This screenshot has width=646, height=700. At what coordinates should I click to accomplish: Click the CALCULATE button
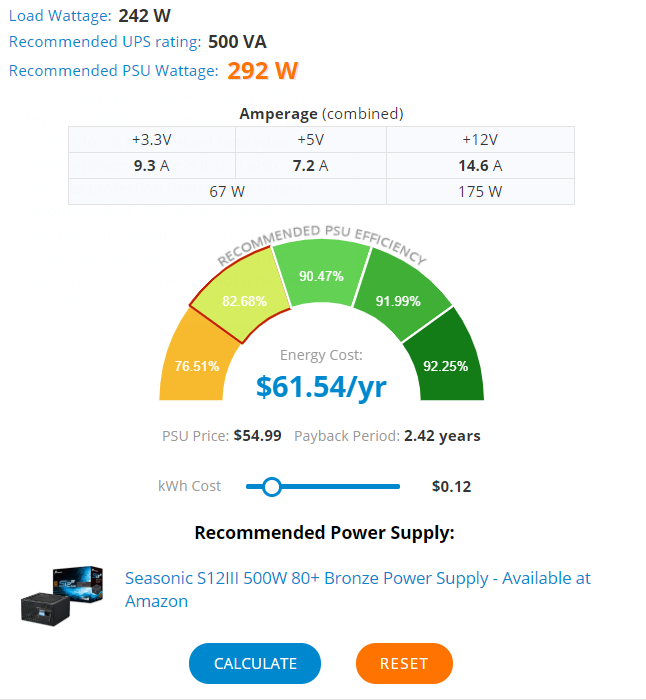tap(255, 664)
